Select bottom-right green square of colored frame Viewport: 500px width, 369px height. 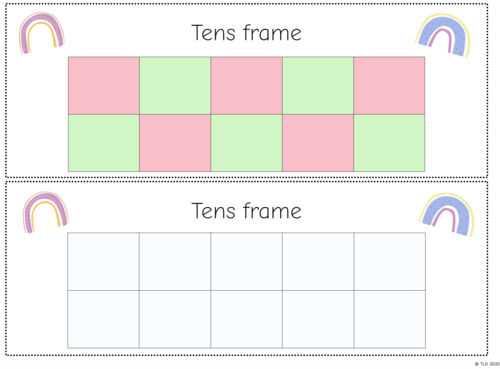(x=389, y=143)
